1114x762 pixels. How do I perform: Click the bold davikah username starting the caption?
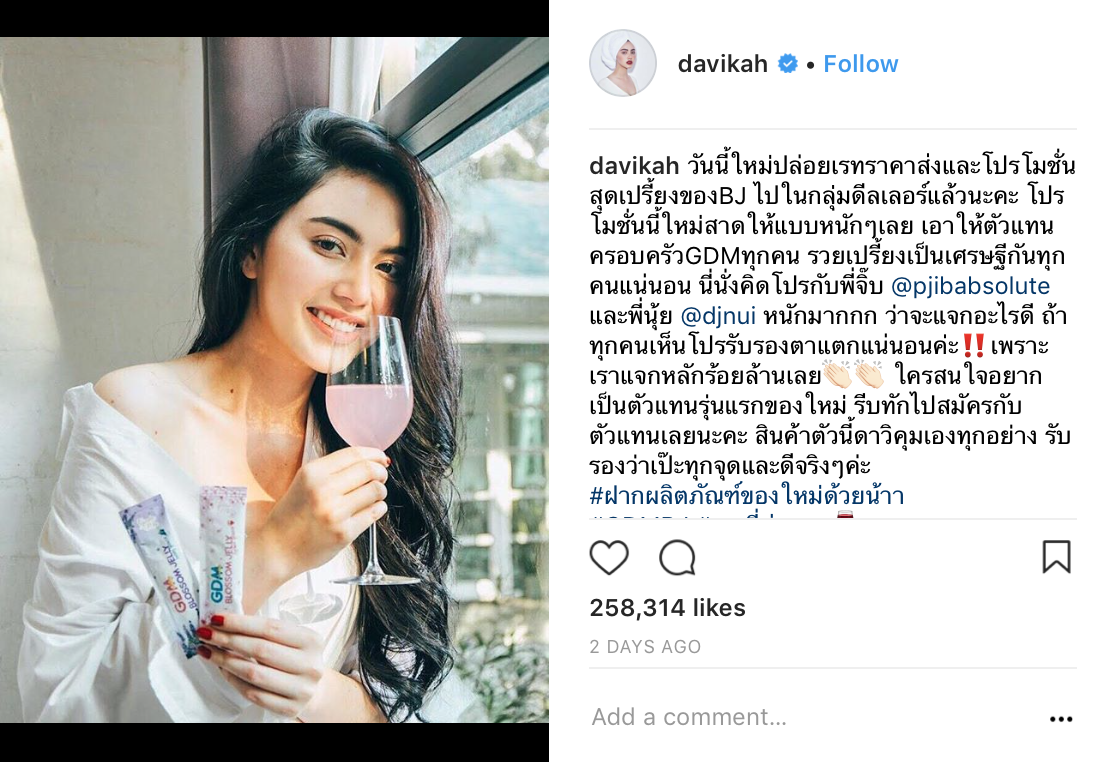coord(634,165)
